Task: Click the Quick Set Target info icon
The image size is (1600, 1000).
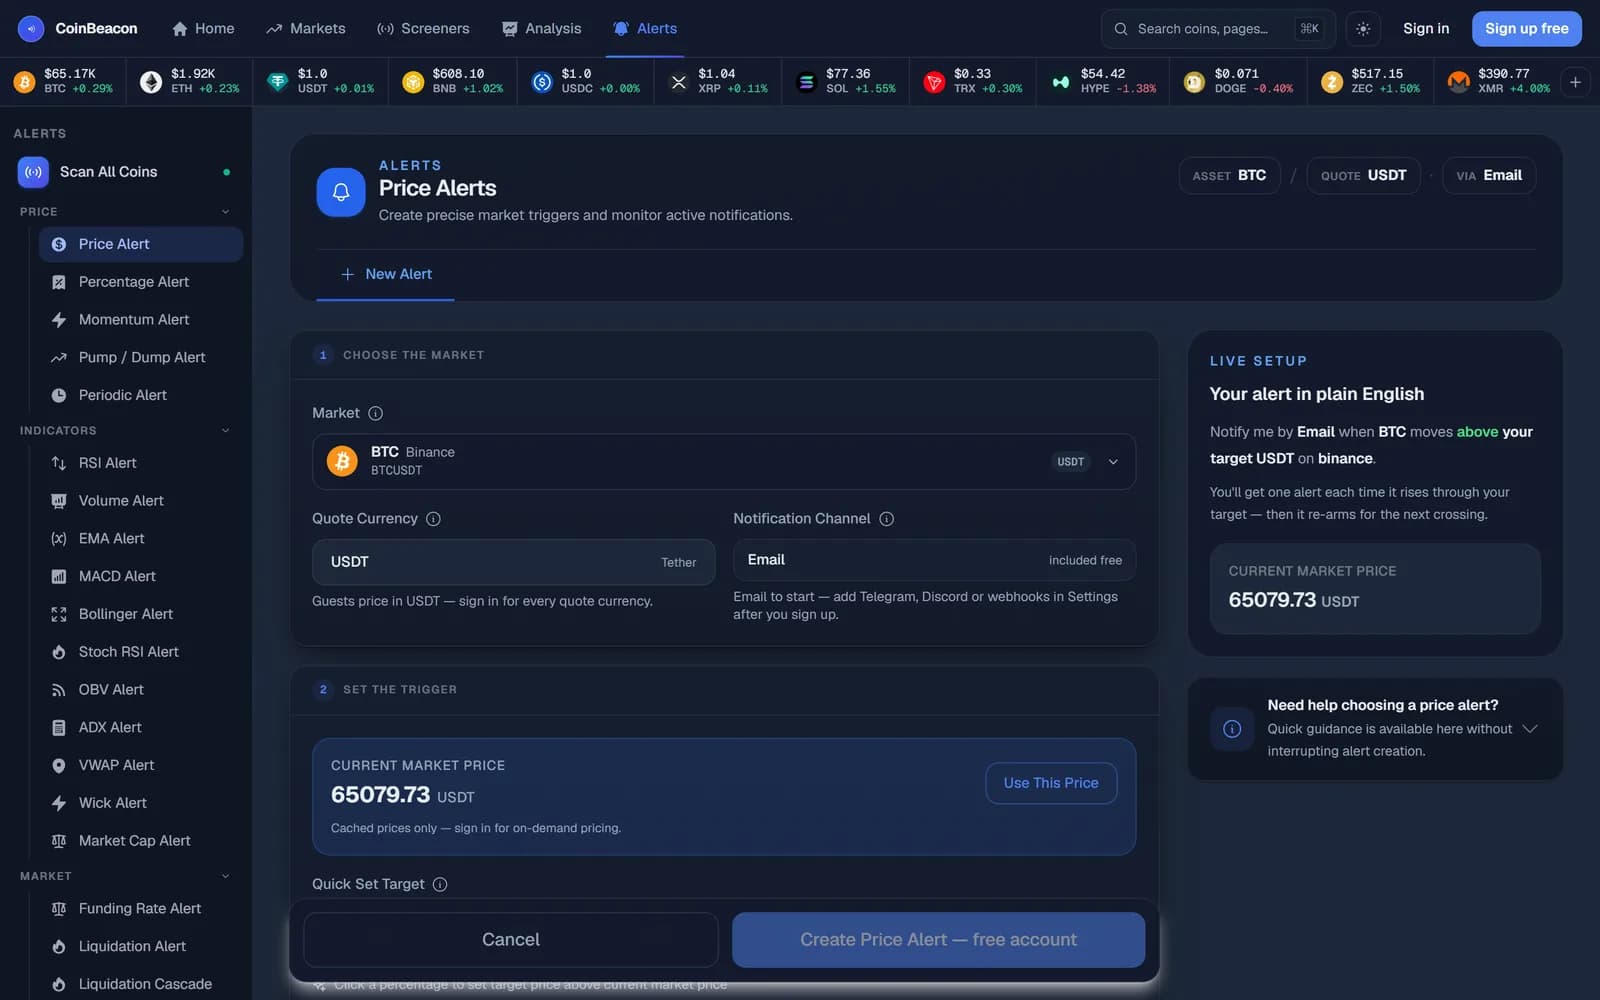Action: tap(440, 884)
